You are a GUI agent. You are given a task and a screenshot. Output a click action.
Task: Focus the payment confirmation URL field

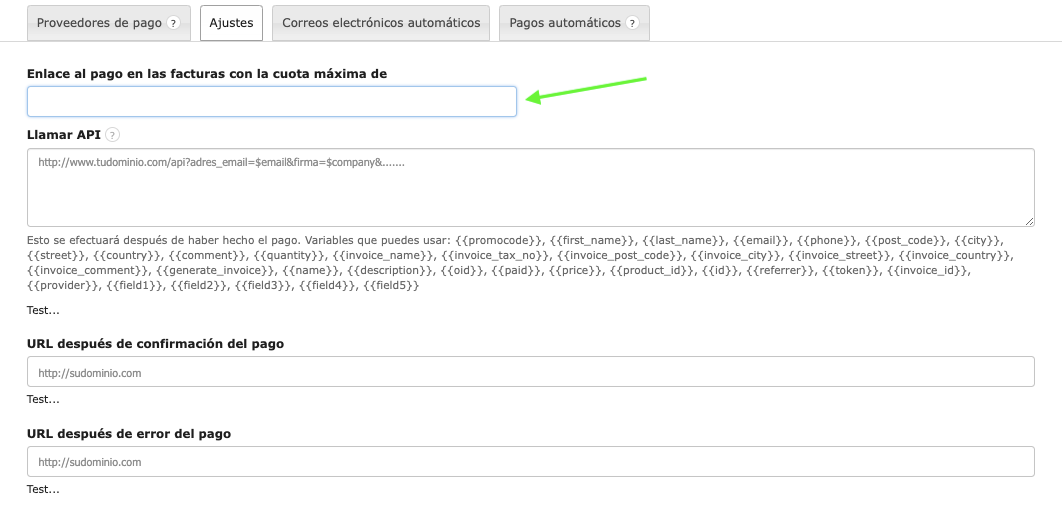tap(530, 373)
